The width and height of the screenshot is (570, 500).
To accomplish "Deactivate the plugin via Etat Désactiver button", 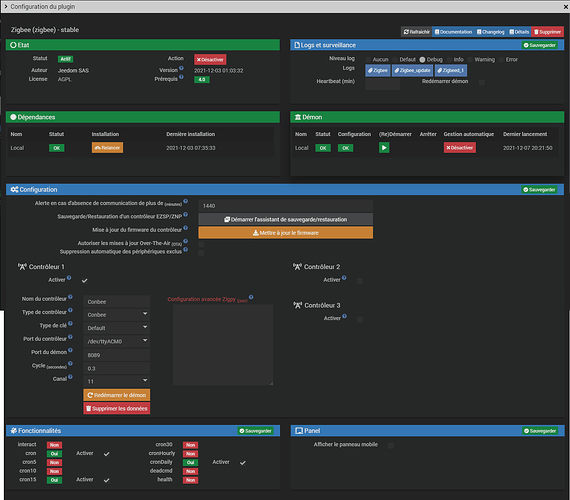I will pyautogui.click(x=210, y=59).
